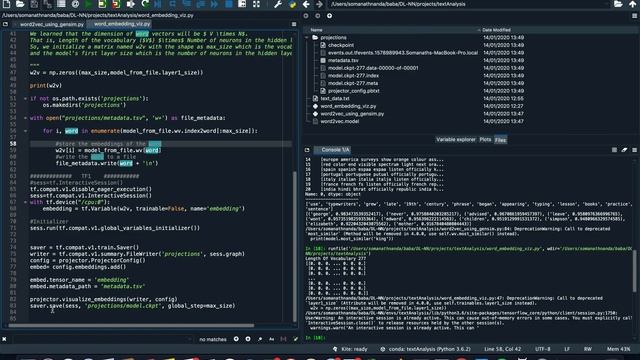Image resolution: width=640 pixels, height=360 pixels.
Task: Switch to word2vec_using_gensim.py tab
Action: coord(51,24)
